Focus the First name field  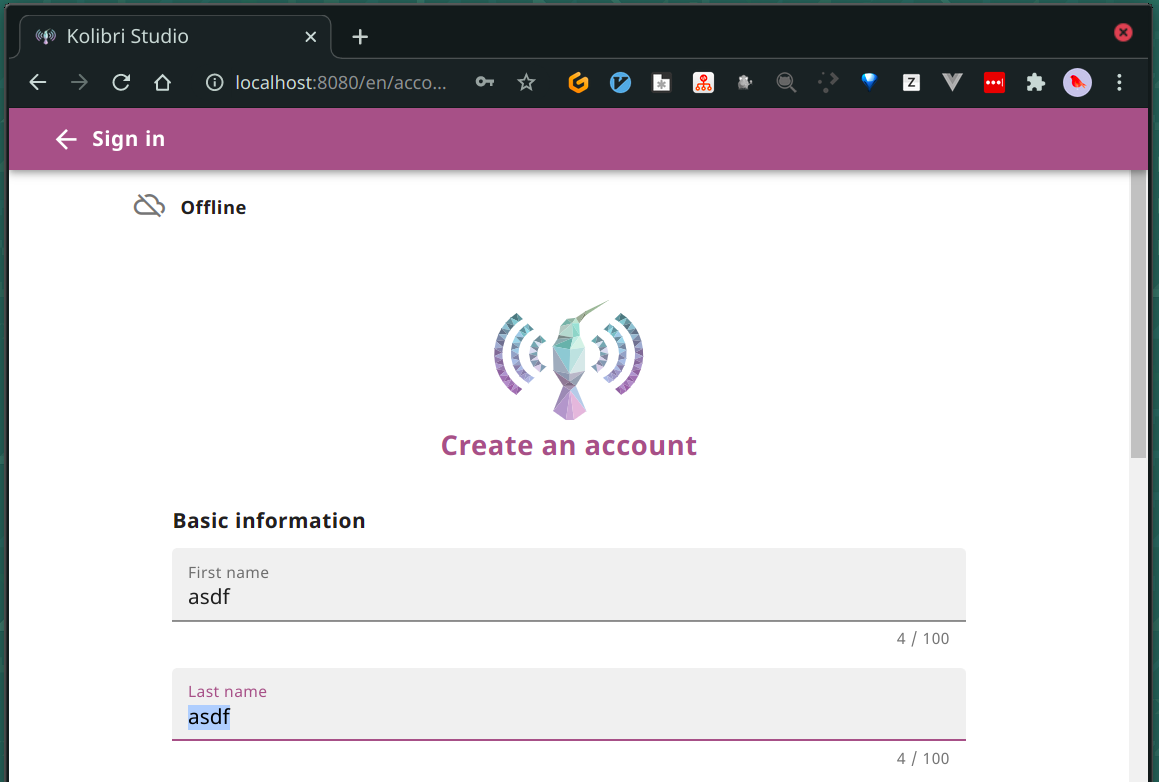click(568, 584)
